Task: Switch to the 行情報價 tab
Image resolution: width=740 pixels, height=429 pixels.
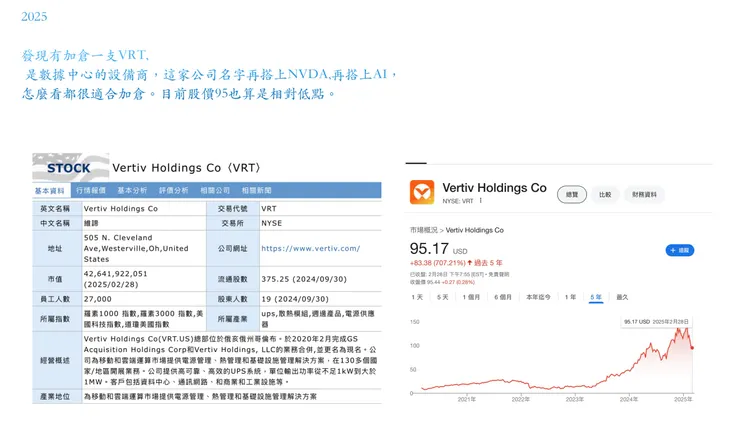Action: 91,190
